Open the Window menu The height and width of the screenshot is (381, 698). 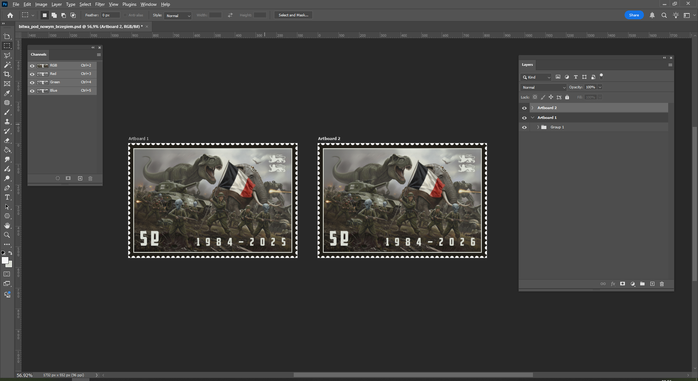(148, 4)
